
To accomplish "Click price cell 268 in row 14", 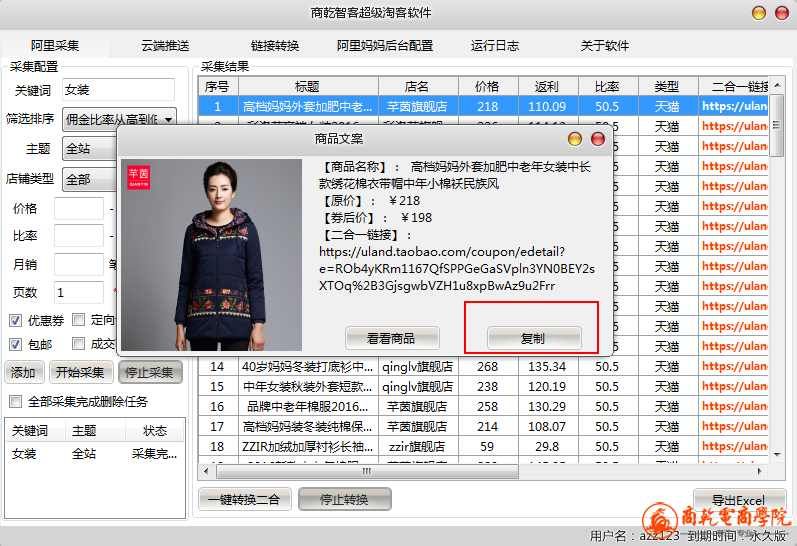I will tap(487, 367).
